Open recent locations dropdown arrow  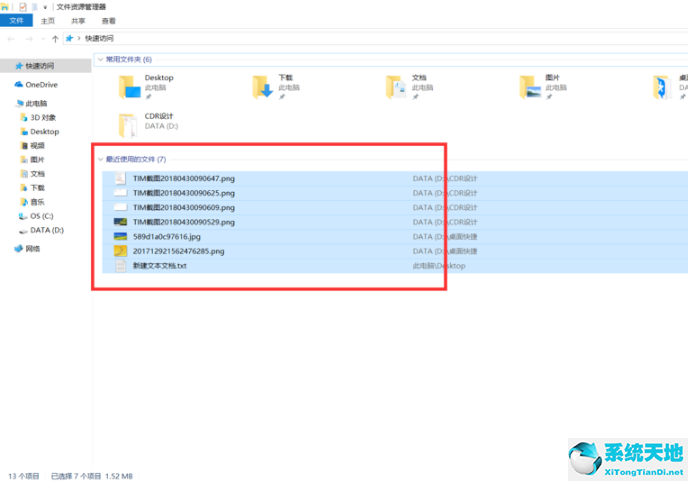pos(43,39)
